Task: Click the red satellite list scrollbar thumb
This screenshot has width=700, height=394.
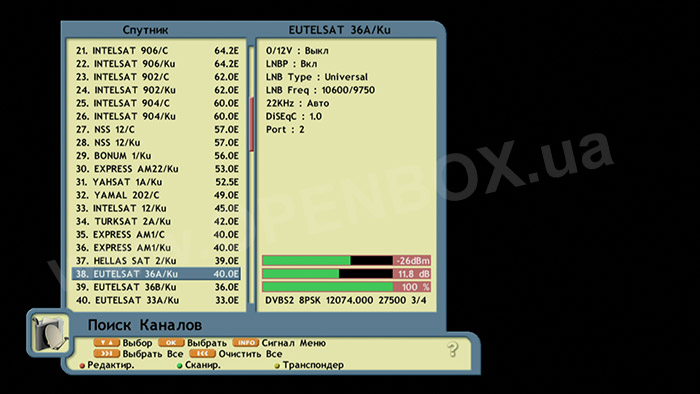Action: pos(251,124)
